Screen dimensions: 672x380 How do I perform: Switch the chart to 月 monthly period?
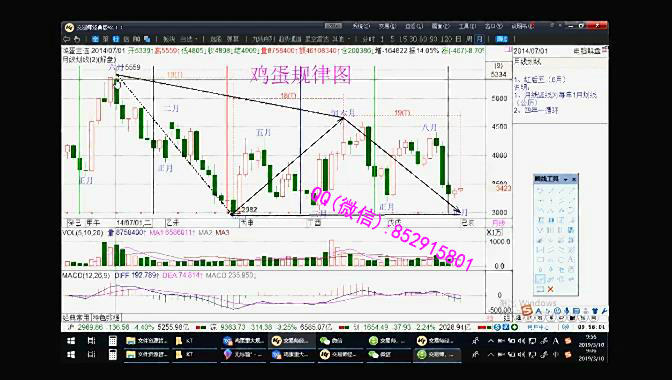point(480,39)
